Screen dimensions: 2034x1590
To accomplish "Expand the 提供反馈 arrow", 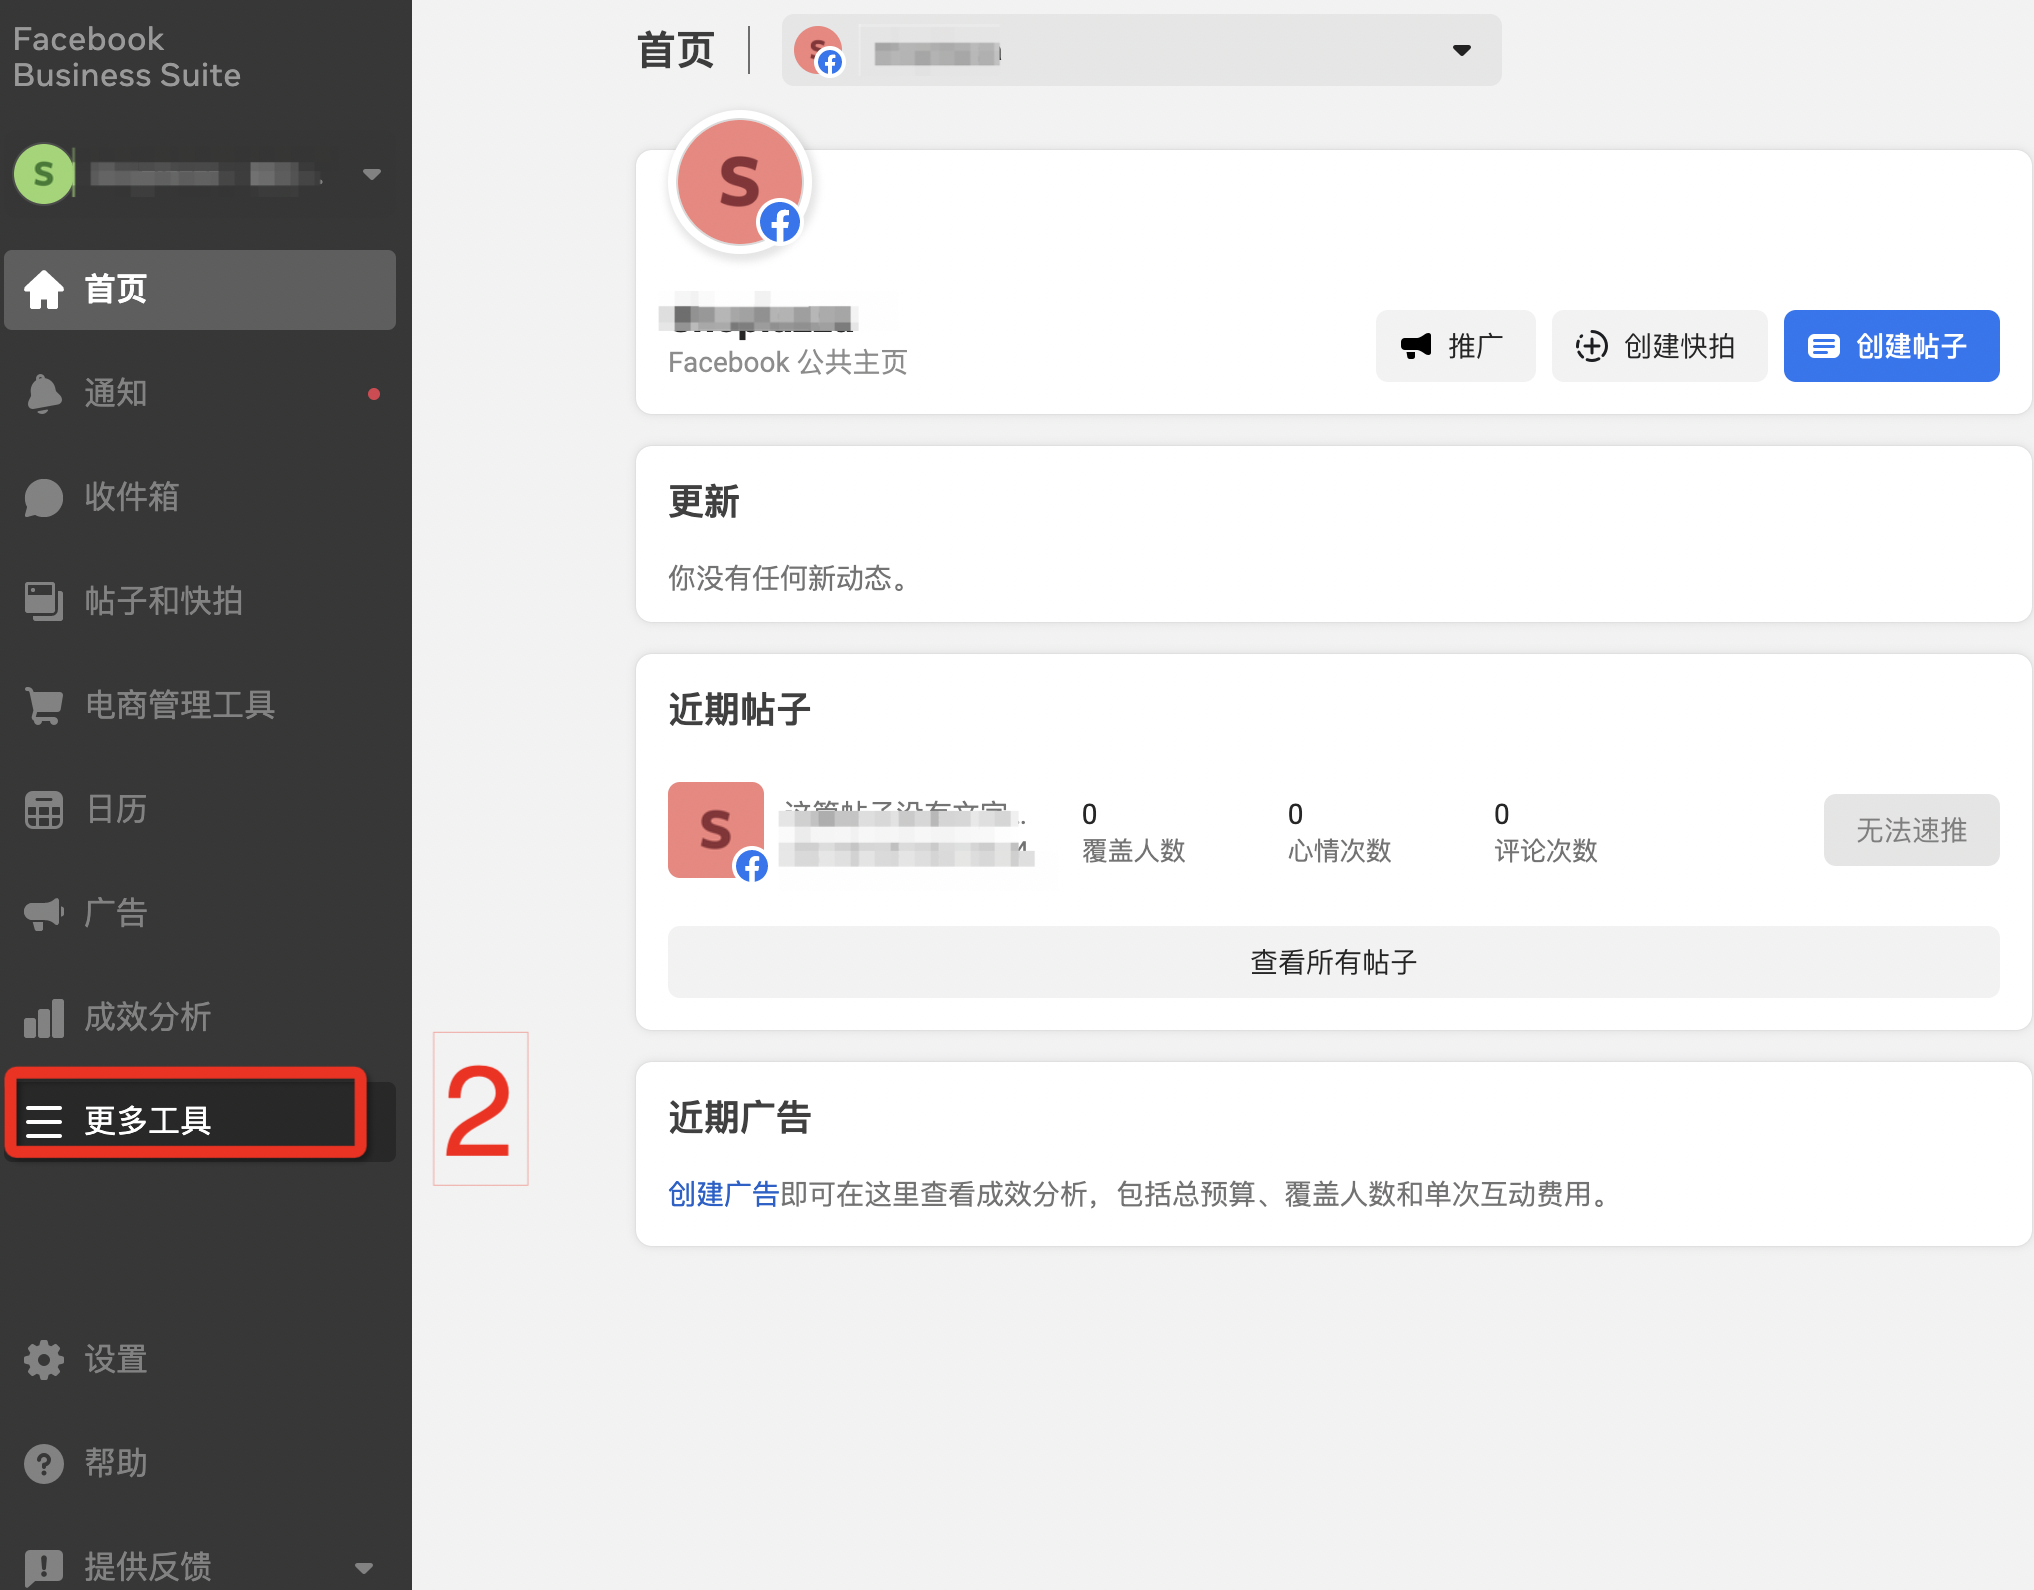I will (364, 1567).
